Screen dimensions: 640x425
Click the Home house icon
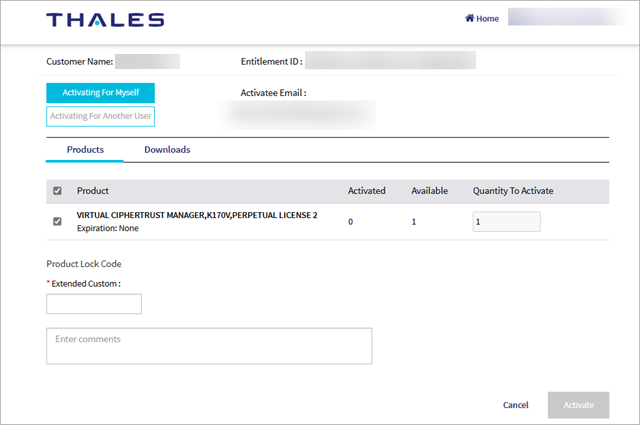coord(470,18)
